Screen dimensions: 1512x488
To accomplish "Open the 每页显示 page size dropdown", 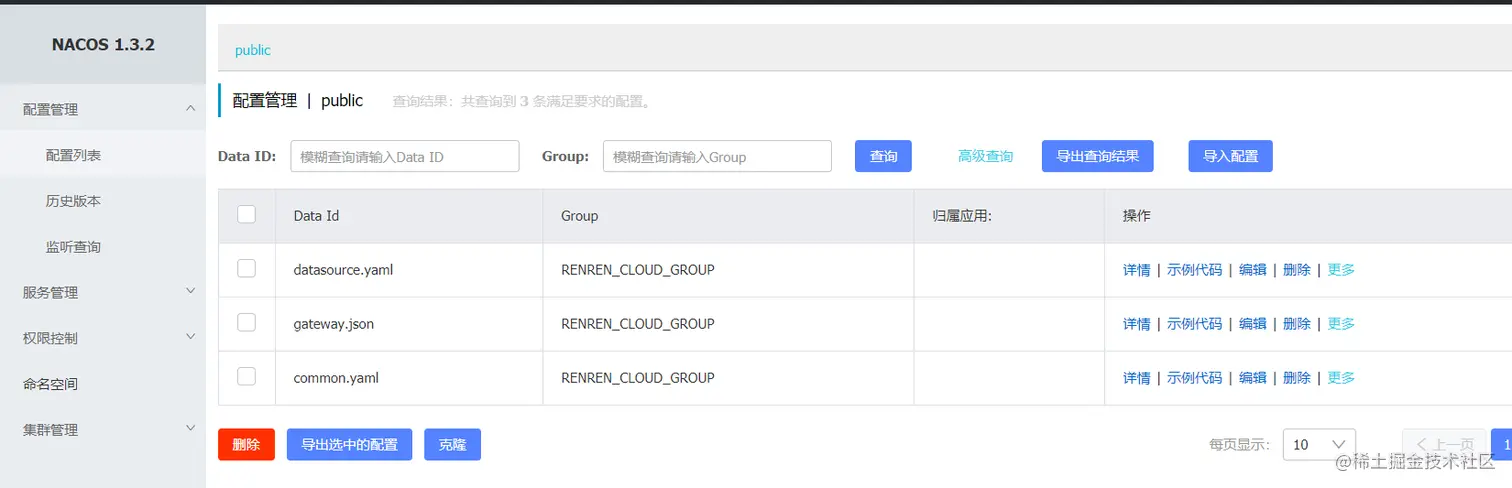I will pos(1319,445).
